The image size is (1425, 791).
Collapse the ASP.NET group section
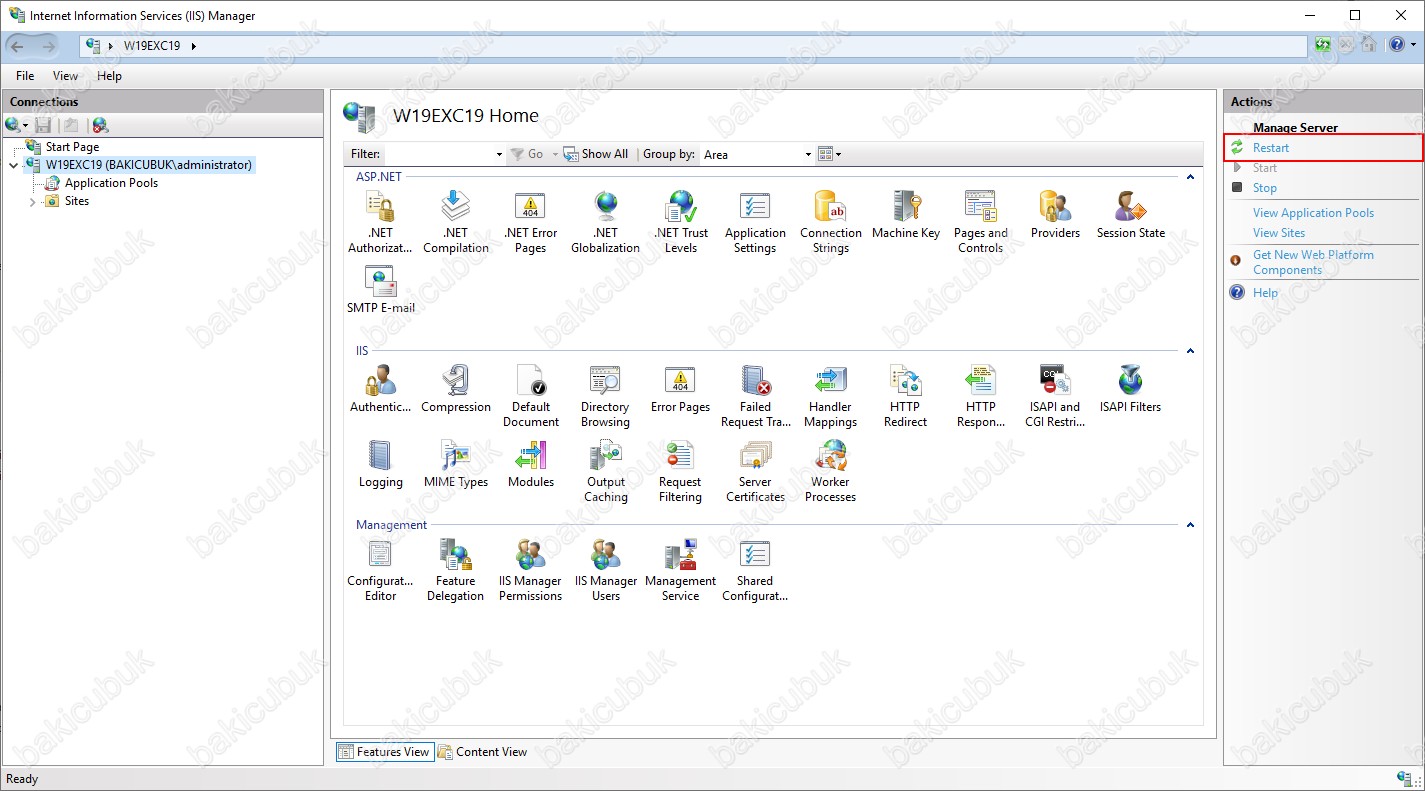pos(1190,177)
